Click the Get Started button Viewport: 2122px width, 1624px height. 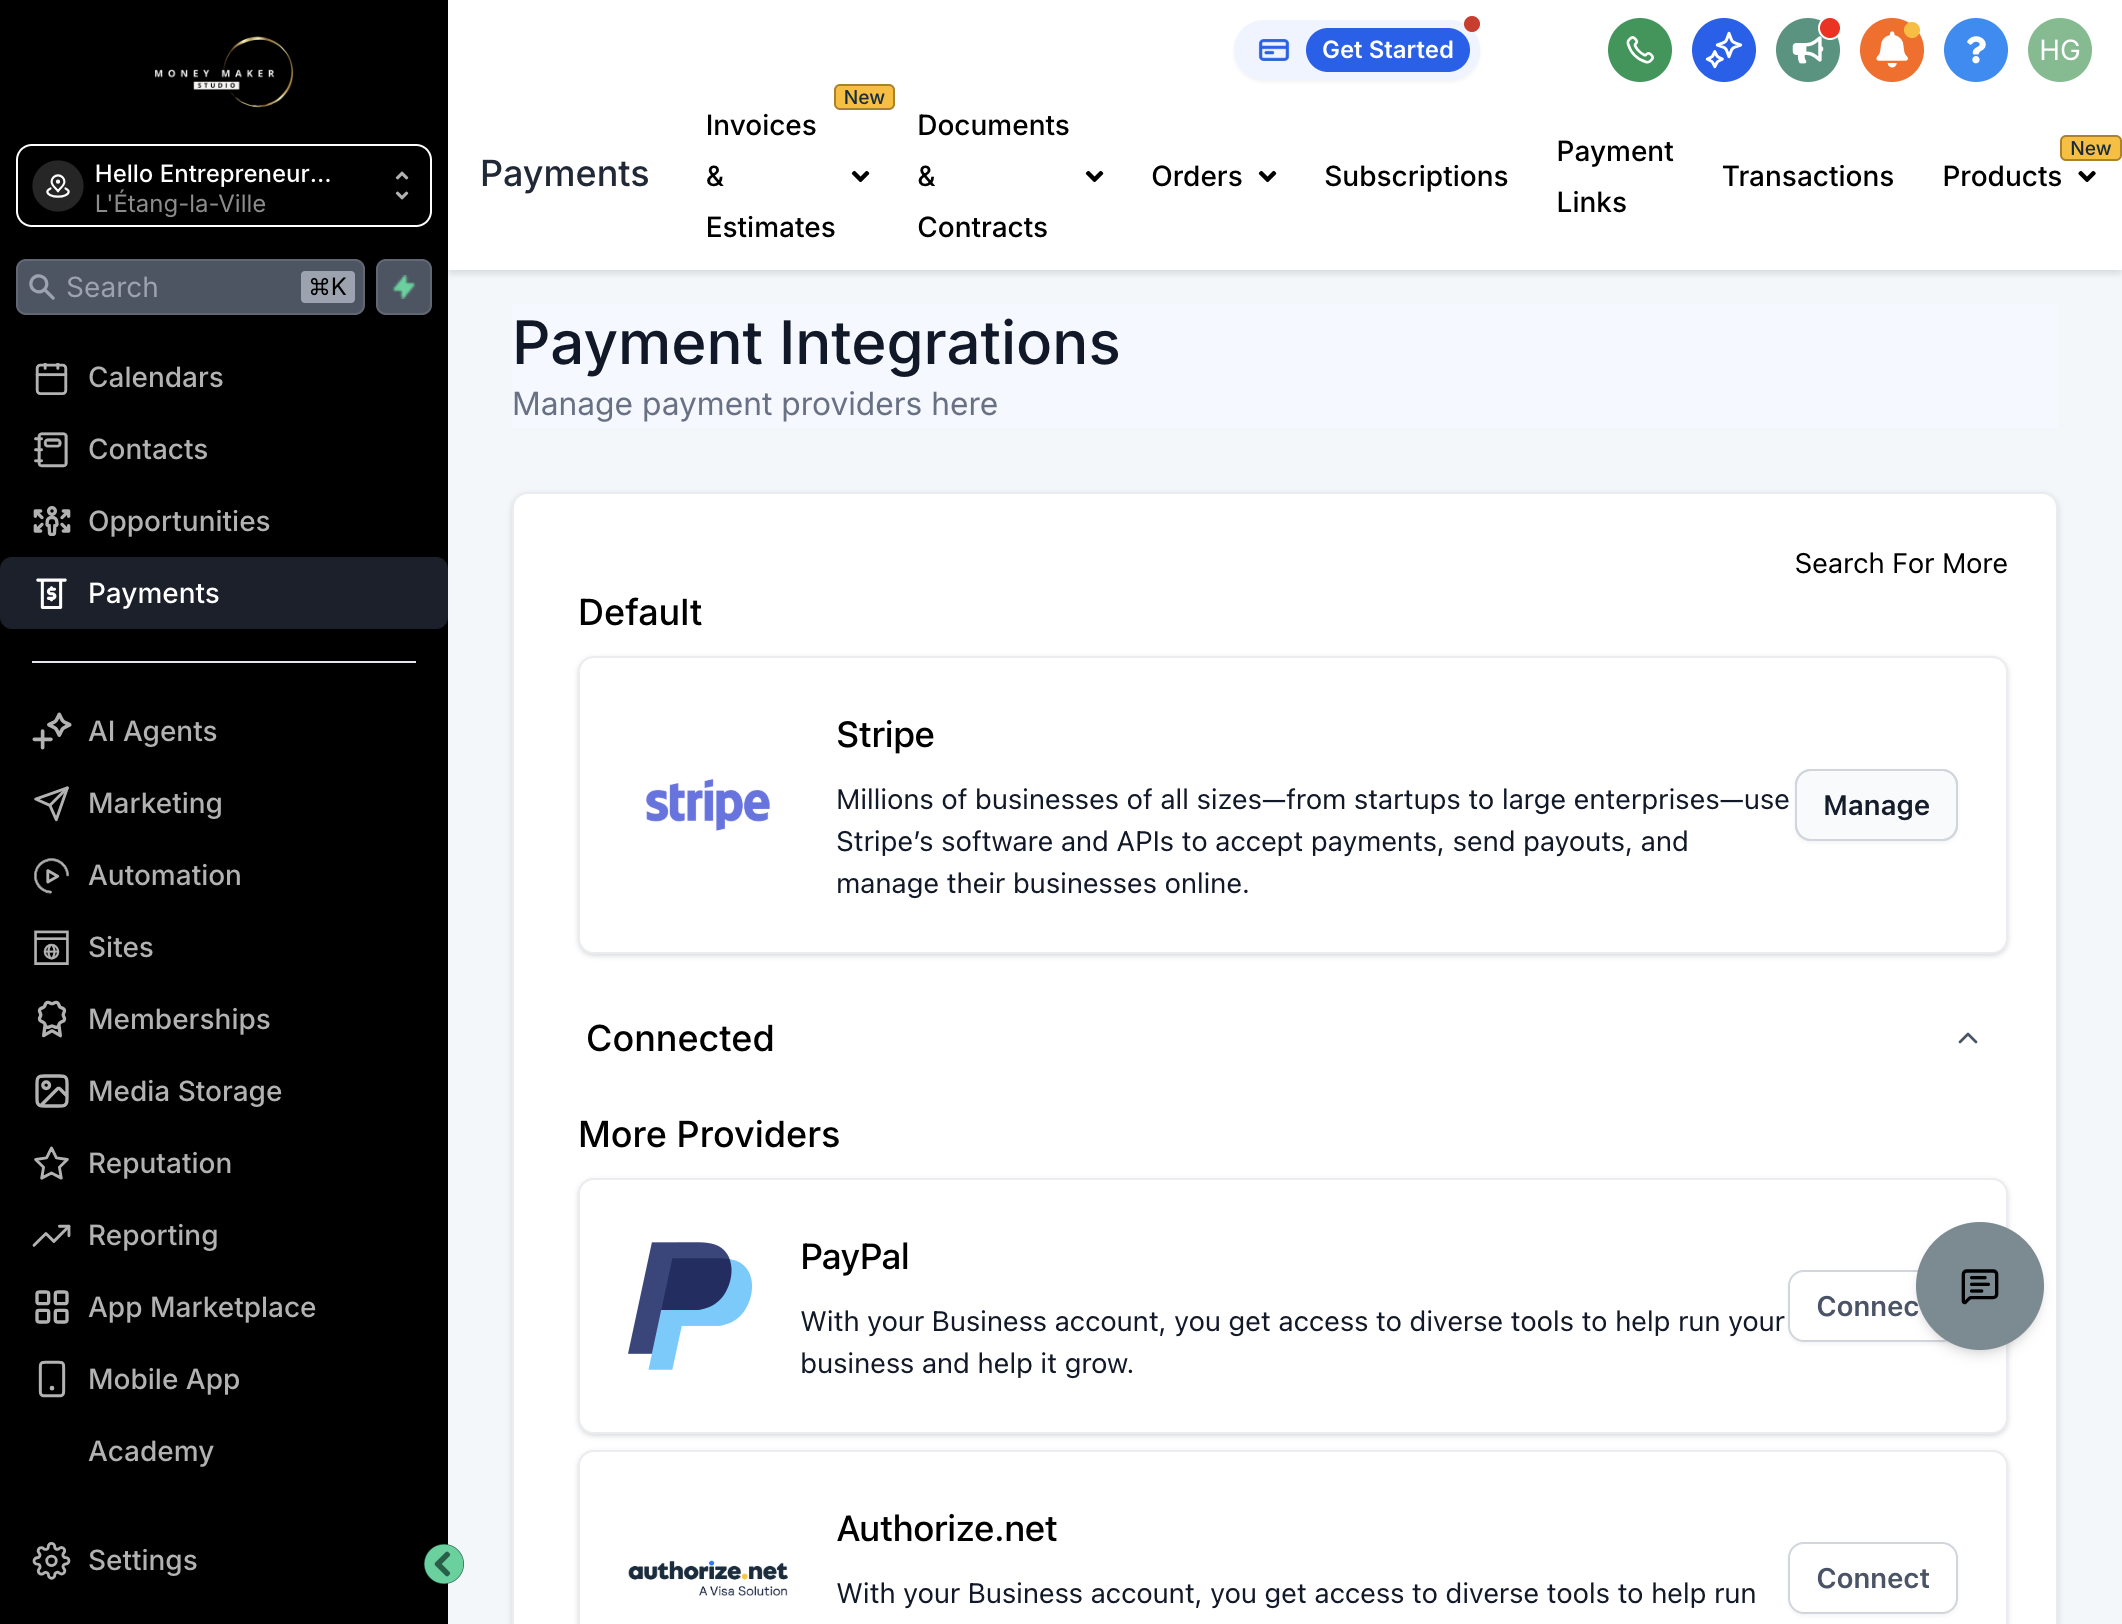(x=1387, y=50)
